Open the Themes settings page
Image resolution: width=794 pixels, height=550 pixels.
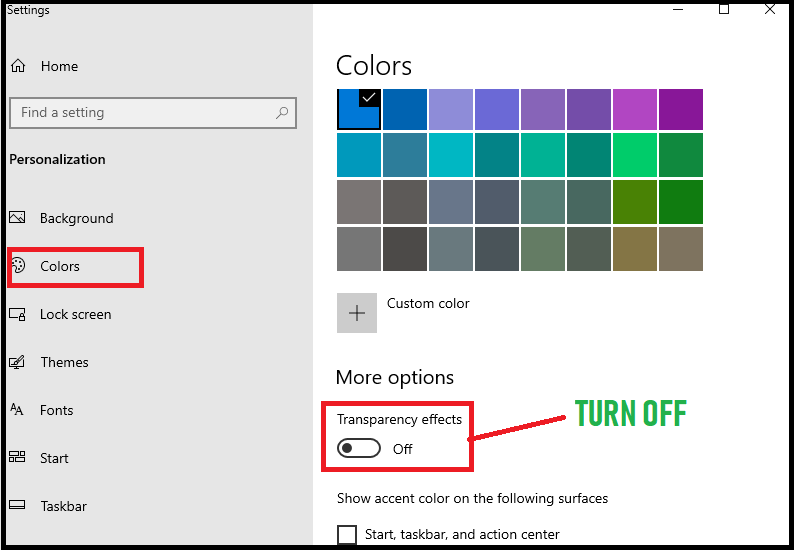[64, 362]
